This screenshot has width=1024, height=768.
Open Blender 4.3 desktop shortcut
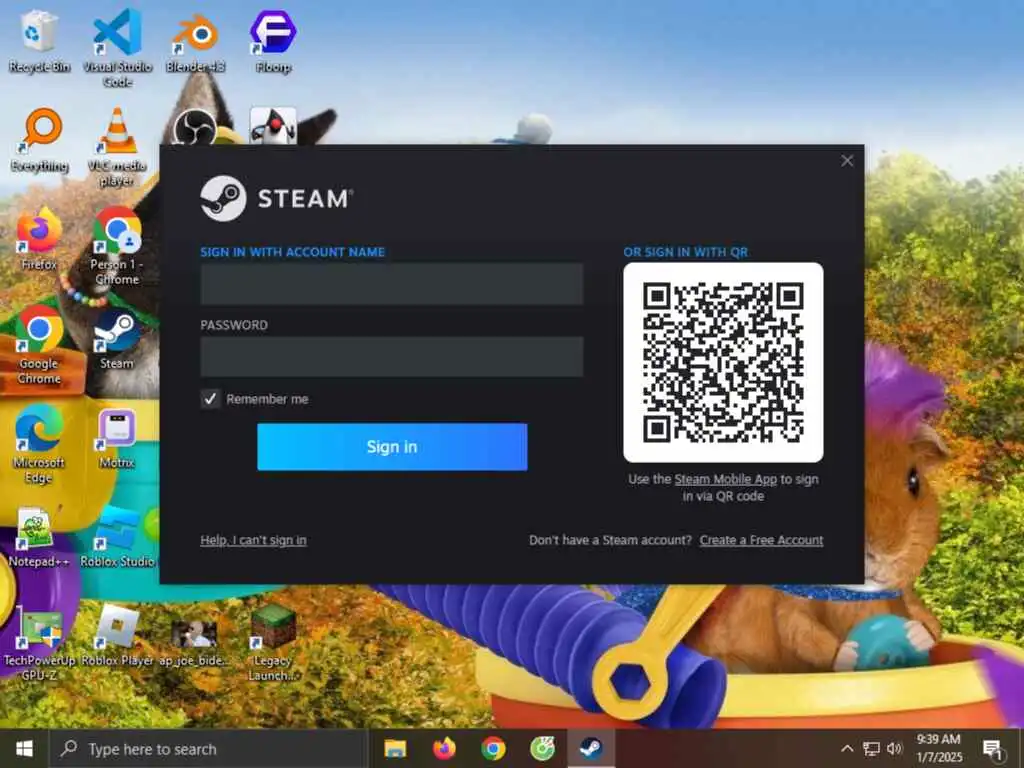[x=195, y=40]
